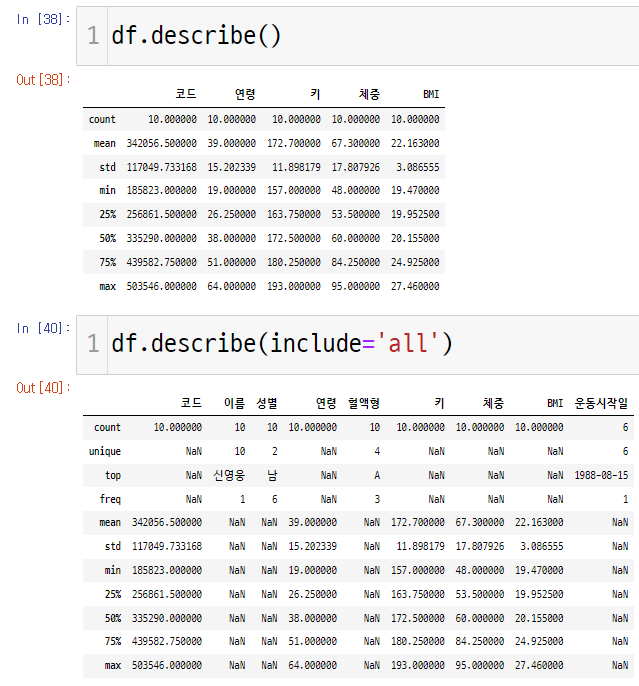Click top 이름 value 신영웅
The image size is (639, 686).
tap(229, 476)
